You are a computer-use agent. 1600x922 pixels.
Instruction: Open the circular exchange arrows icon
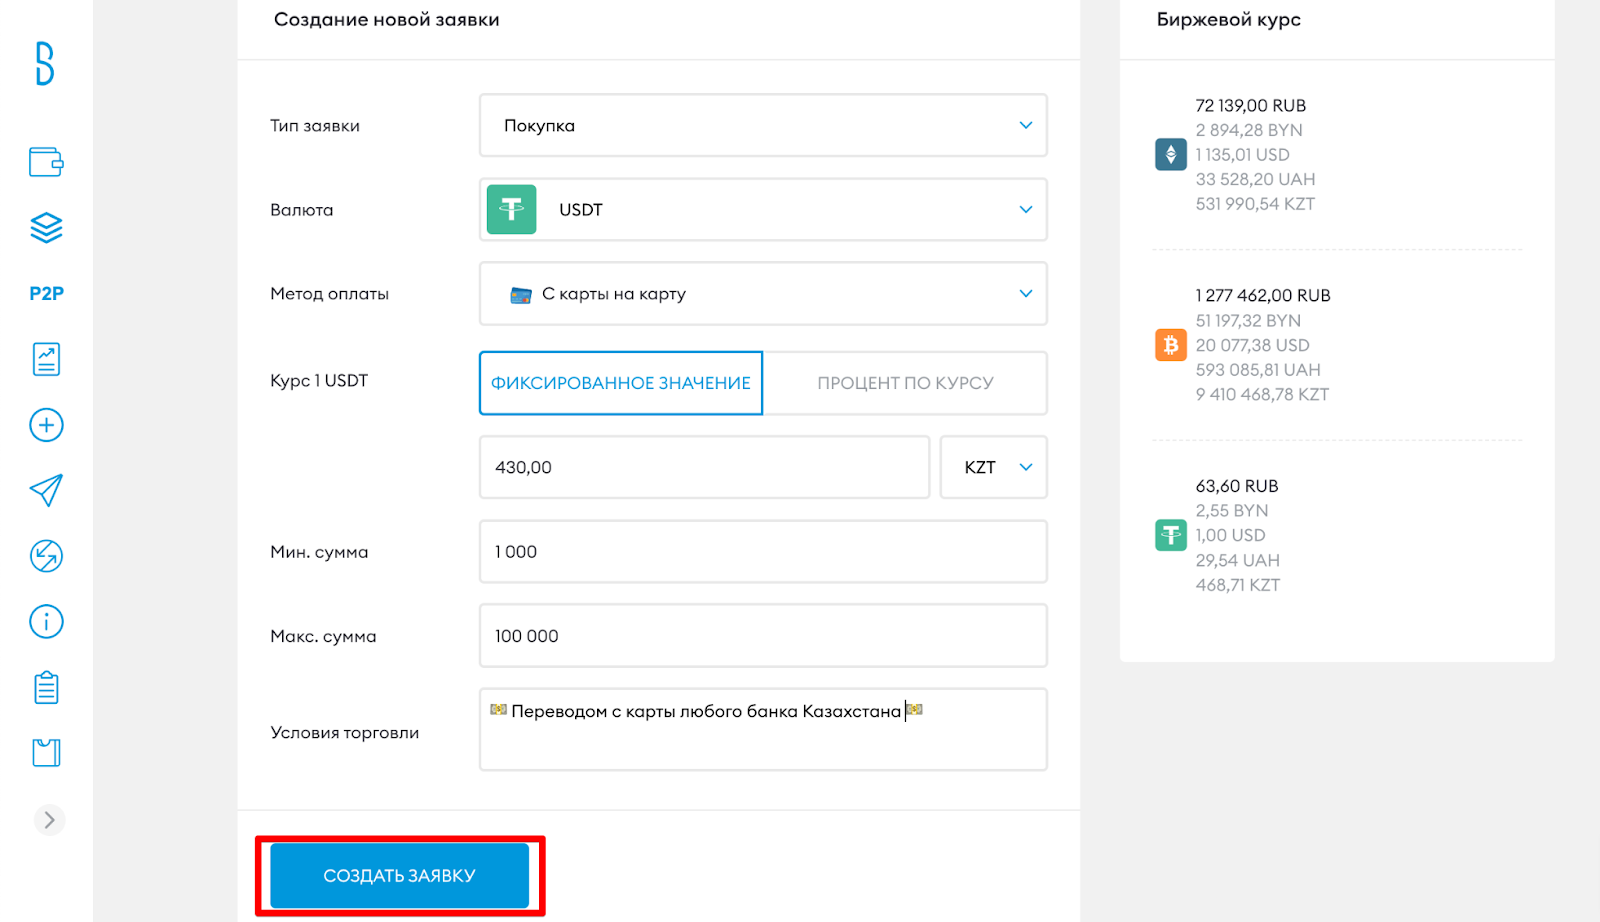click(46, 556)
